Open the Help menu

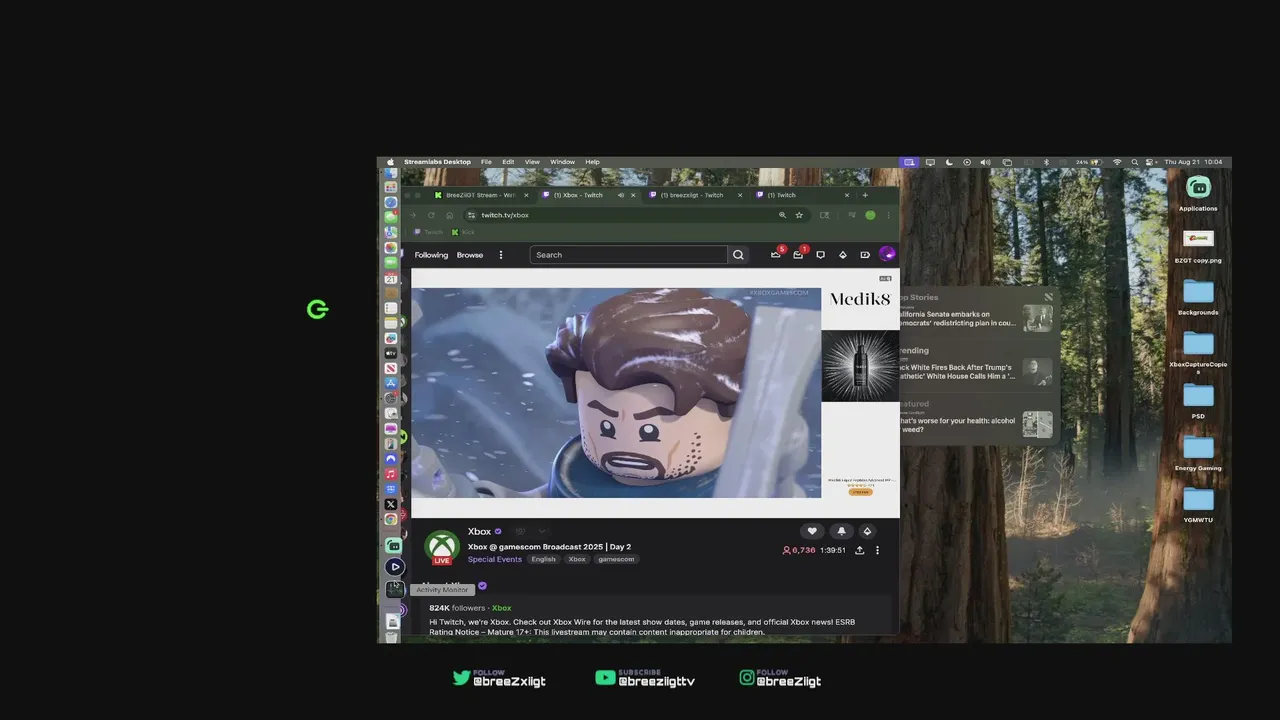tap(592, 162)
